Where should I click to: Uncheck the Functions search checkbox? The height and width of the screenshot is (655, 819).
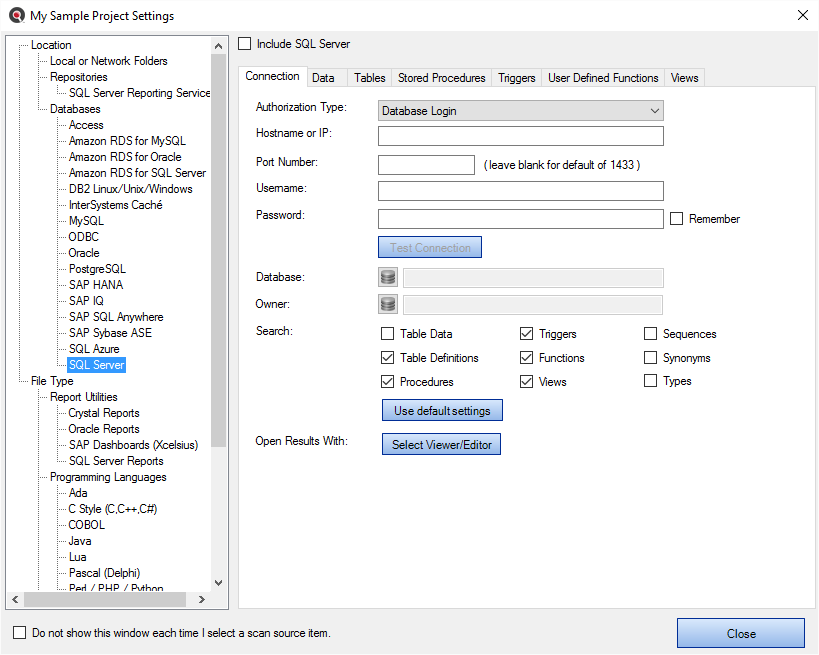526,358
